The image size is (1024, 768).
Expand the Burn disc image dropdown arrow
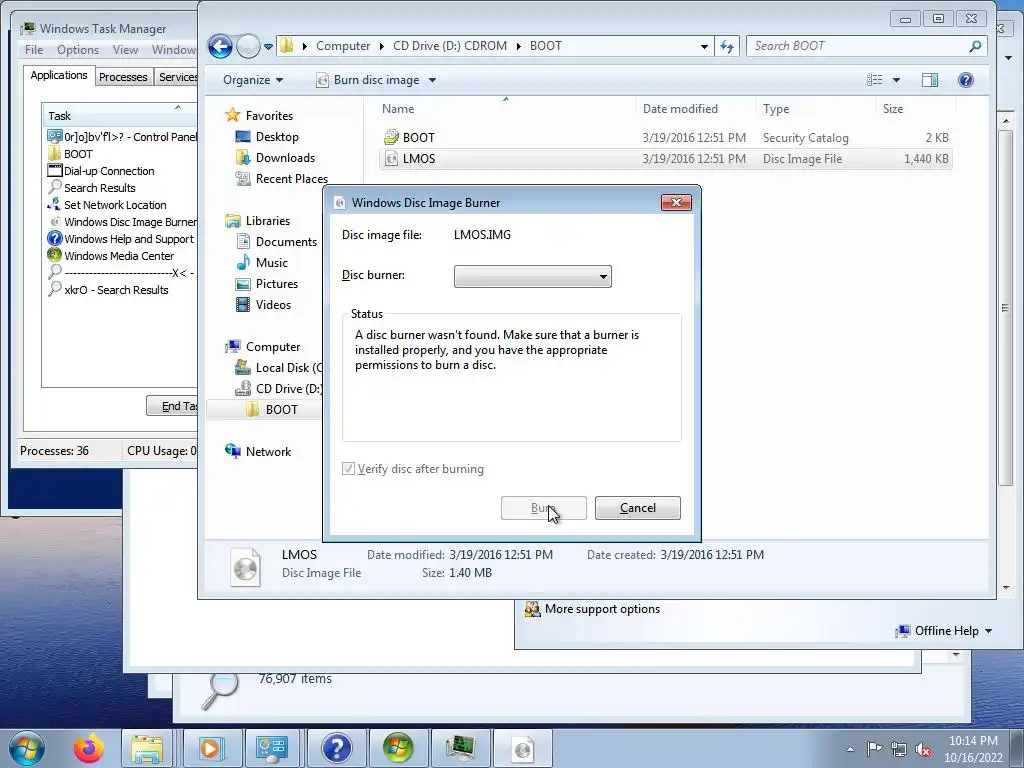point(432,80)
